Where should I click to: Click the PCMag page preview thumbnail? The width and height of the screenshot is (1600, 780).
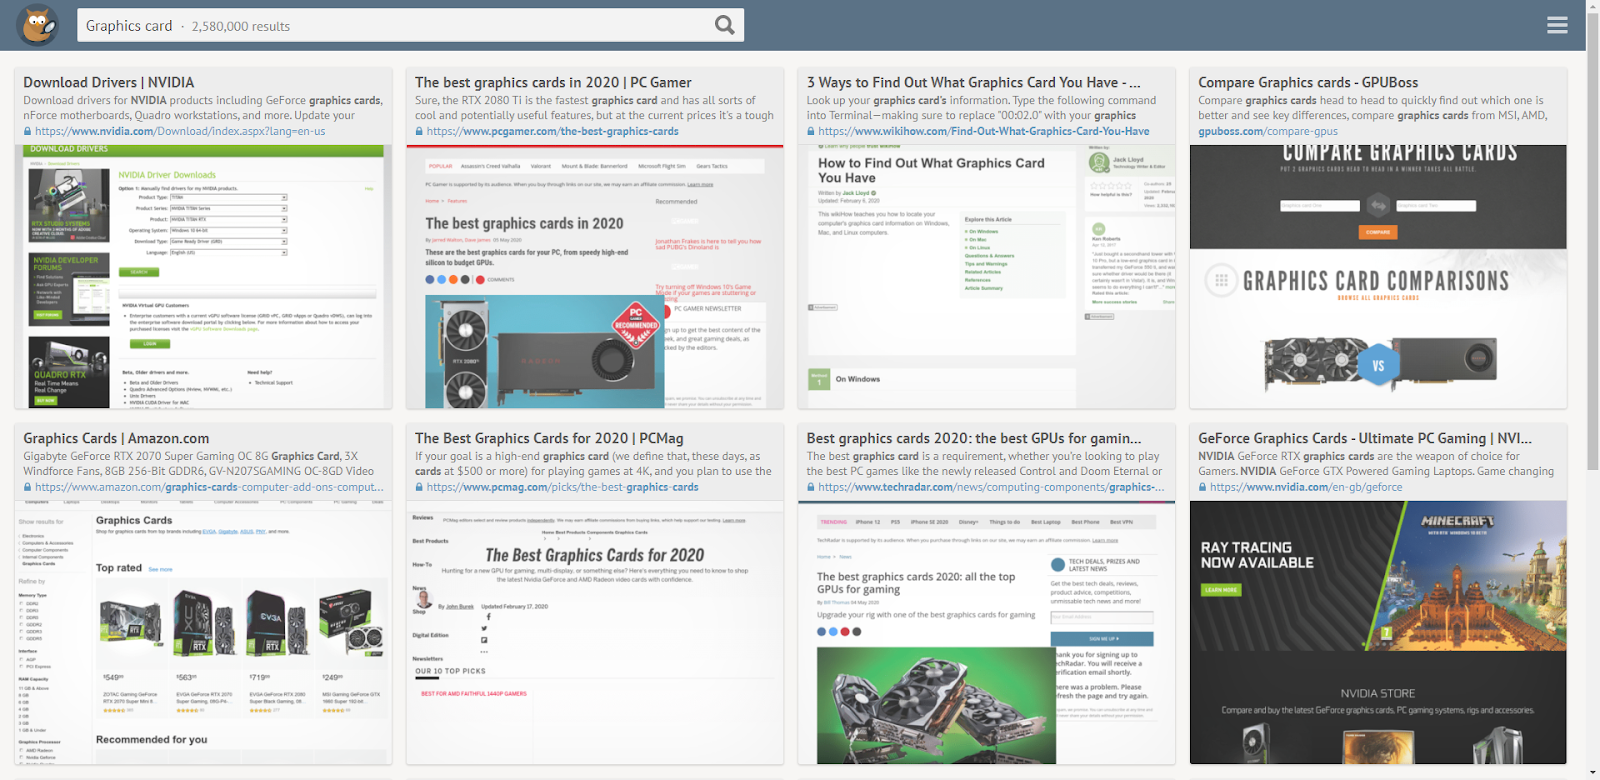[x=595, y=632]
